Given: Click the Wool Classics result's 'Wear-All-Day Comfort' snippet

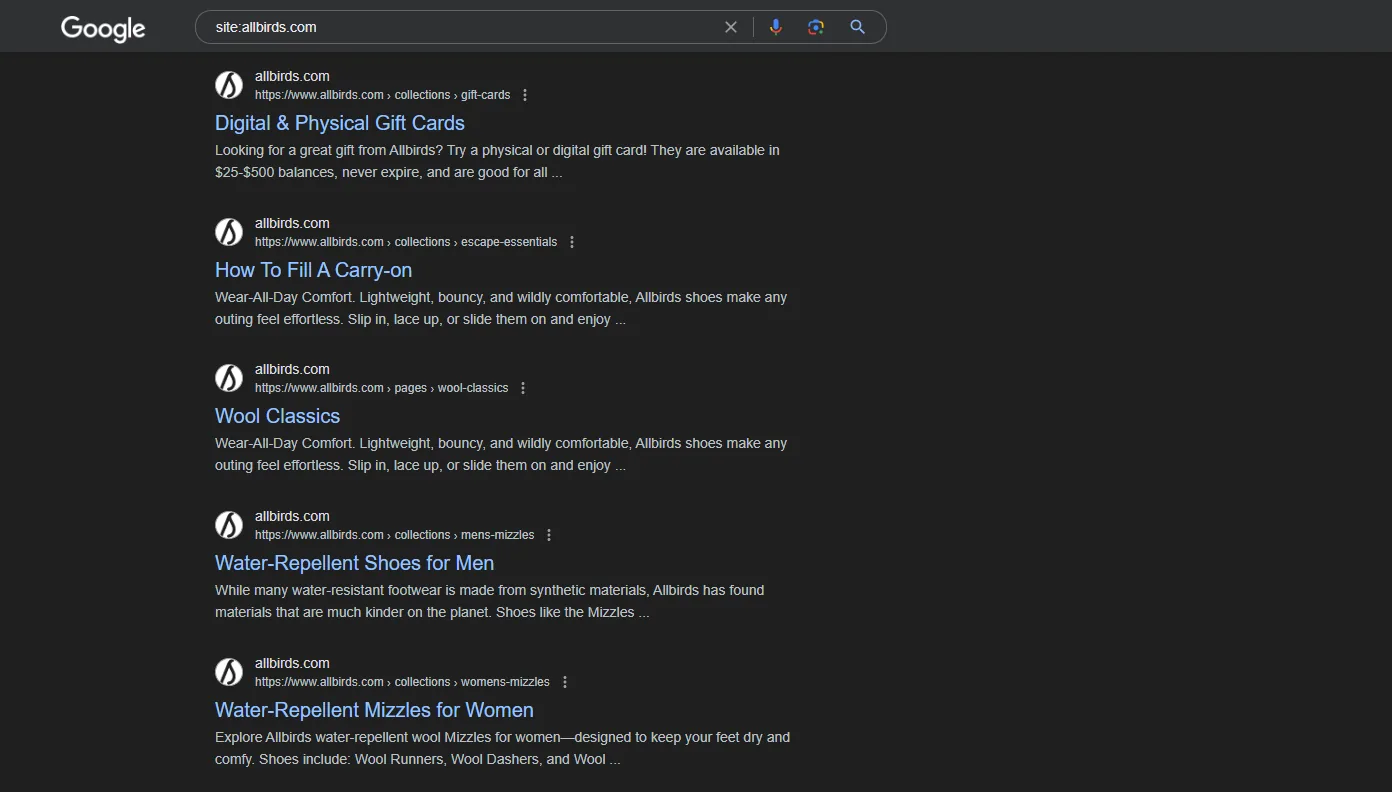Looking at the screenshot, I should click(501, 454).
